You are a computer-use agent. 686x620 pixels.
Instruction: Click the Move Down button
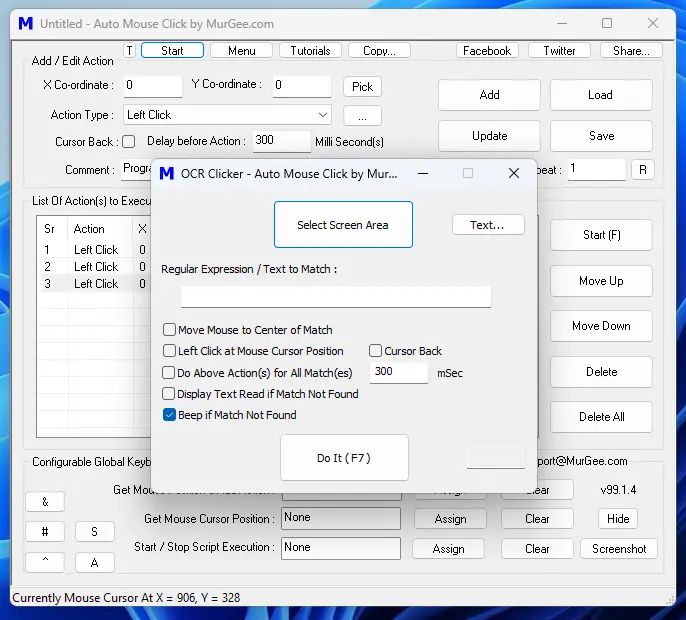(601, 326)
